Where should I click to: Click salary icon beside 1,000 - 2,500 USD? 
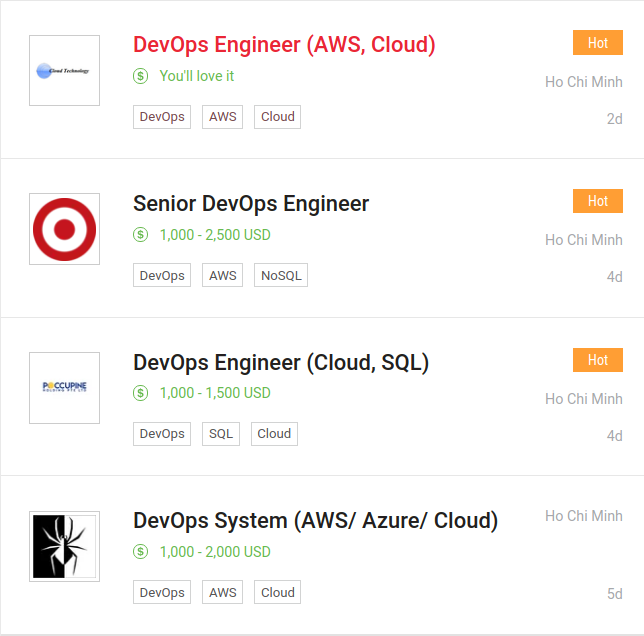[140, 234]
